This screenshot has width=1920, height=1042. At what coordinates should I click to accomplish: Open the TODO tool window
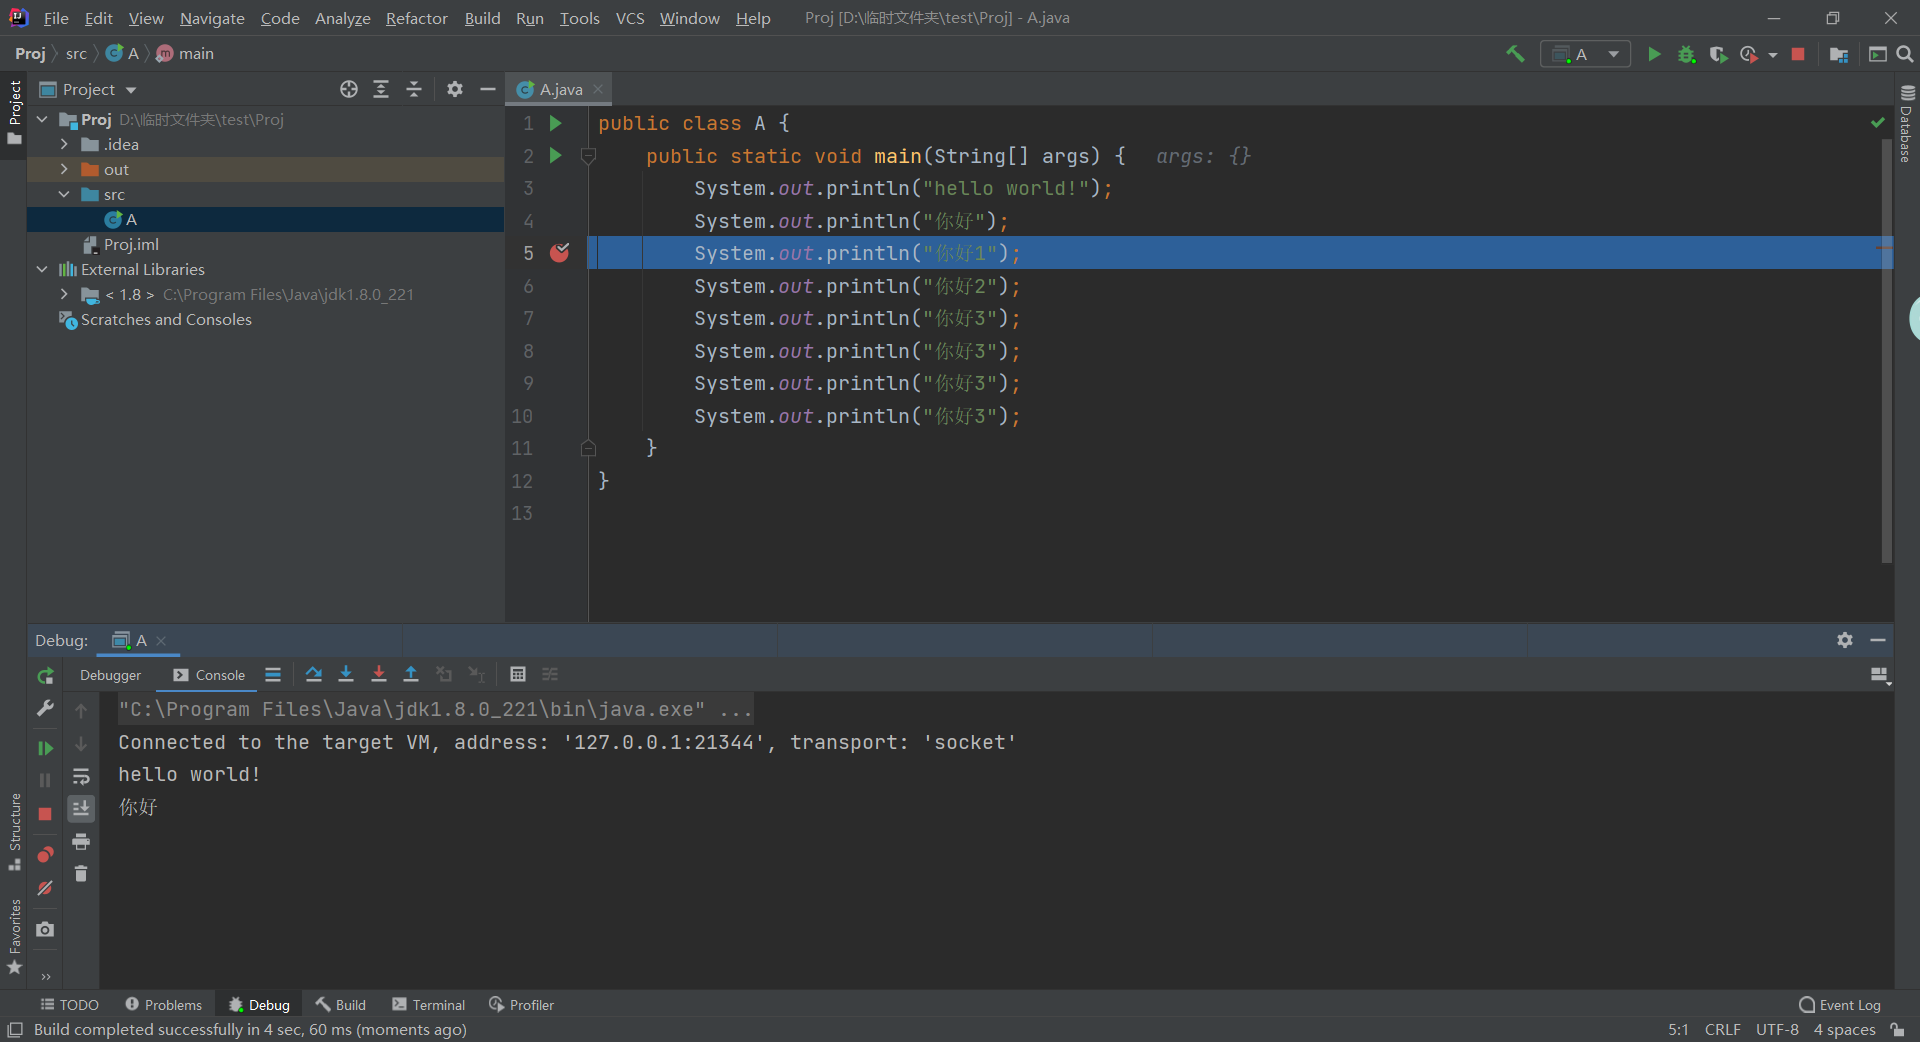click(69, 1004)
